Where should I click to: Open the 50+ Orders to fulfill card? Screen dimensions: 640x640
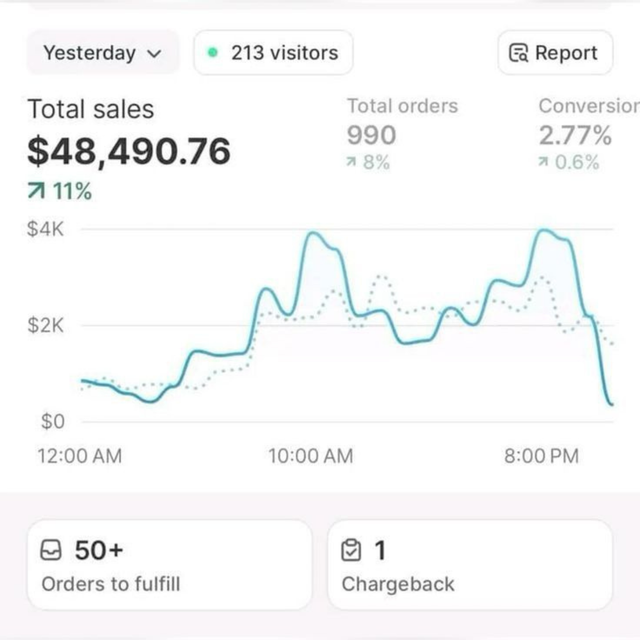[169, 565]
